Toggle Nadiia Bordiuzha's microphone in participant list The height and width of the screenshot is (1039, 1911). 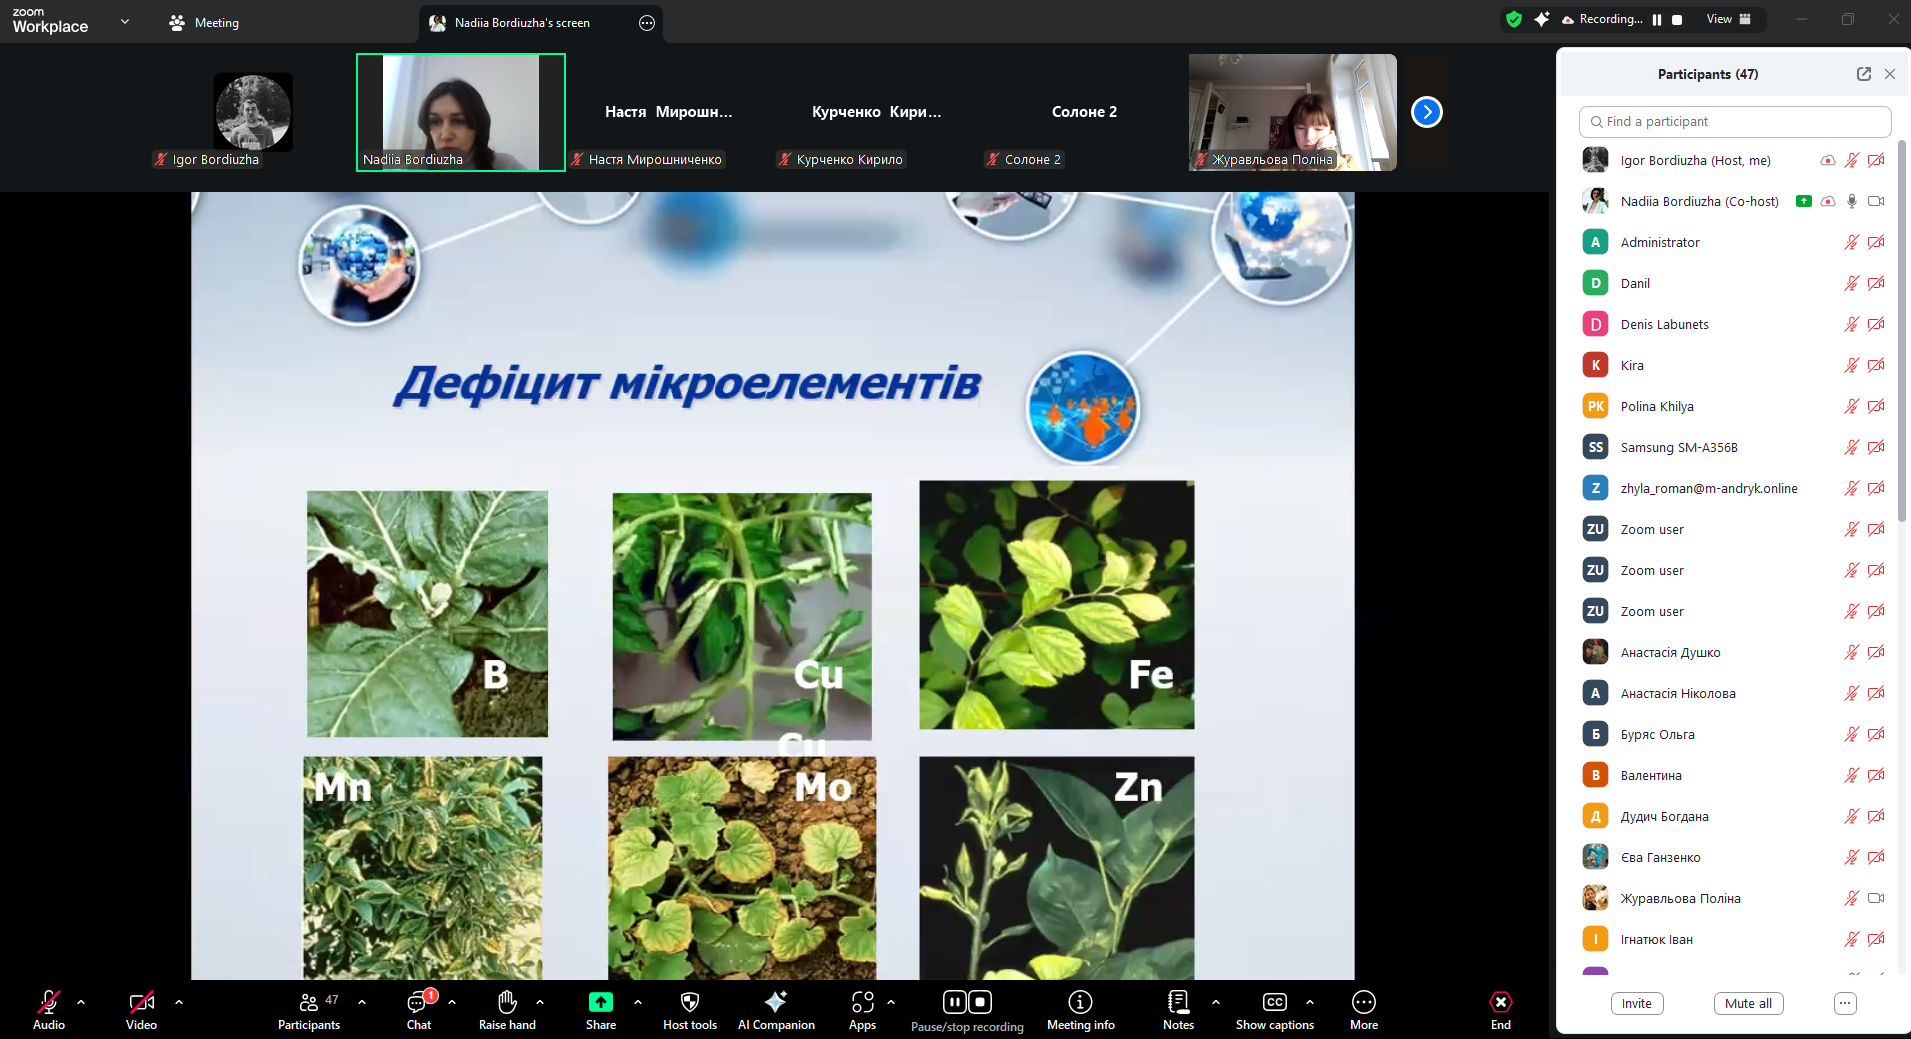[x=1852, y=201]
